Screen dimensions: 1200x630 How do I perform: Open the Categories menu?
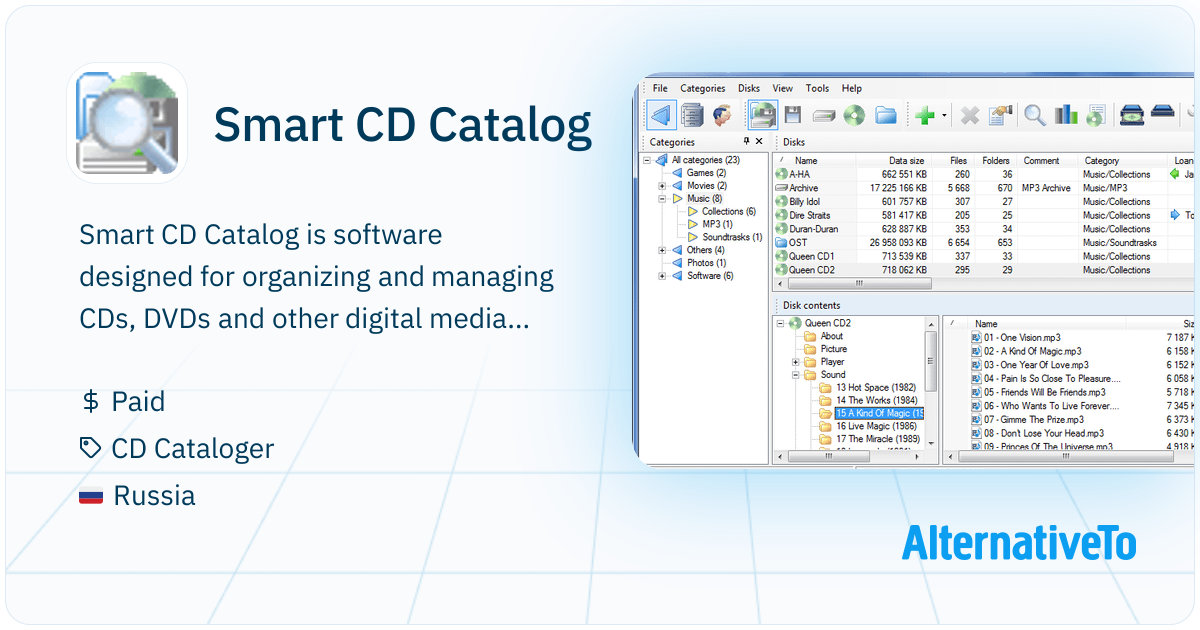pyautogui.click(x=703, y=88)
